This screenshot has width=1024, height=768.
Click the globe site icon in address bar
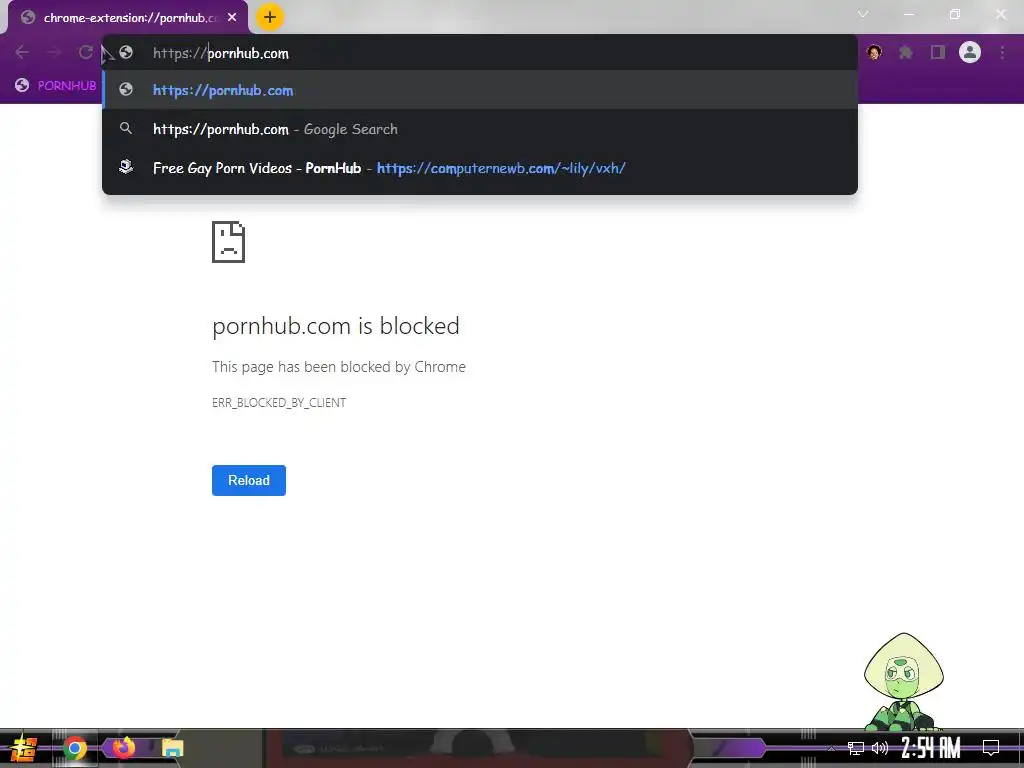[126, 52]
